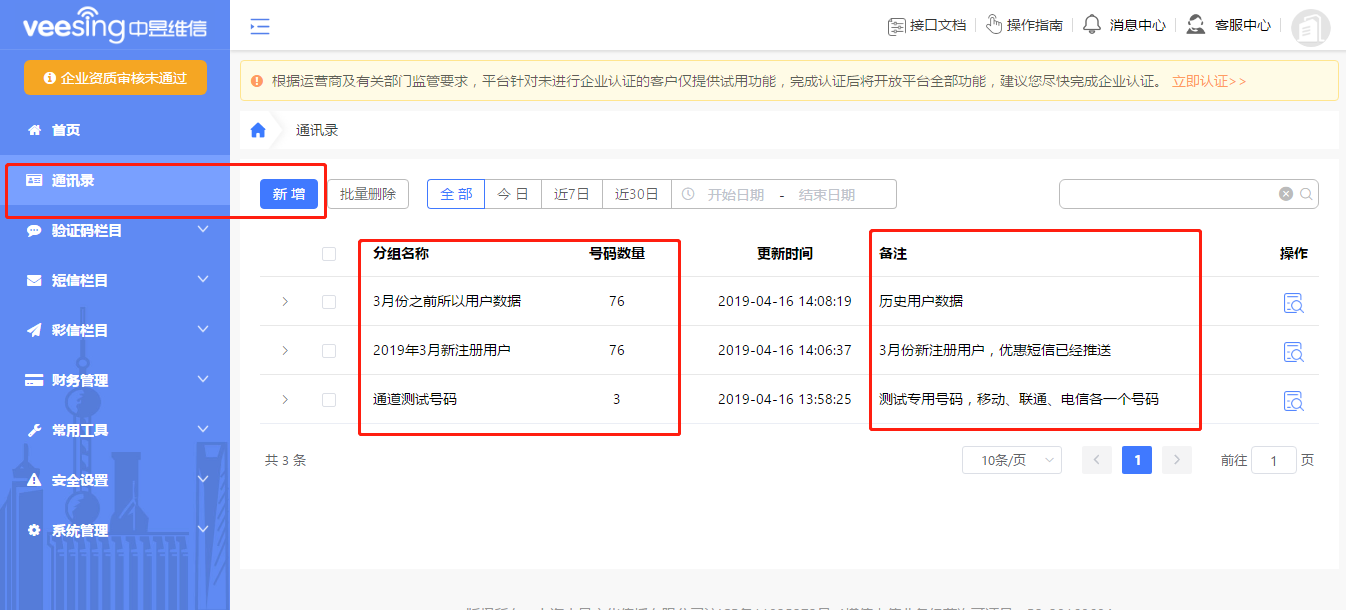Click the gear icon beside 系统管理
Screen dimensions: 1346x610
[x=34, y=530]
